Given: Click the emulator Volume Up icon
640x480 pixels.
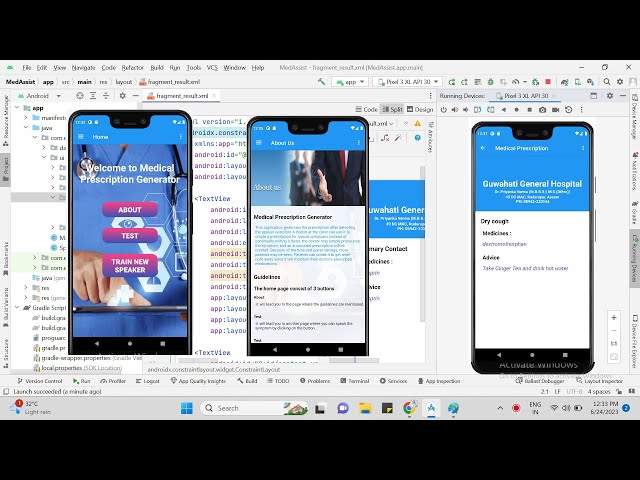Looking at the screenshot, I should (x=455, y=110).
